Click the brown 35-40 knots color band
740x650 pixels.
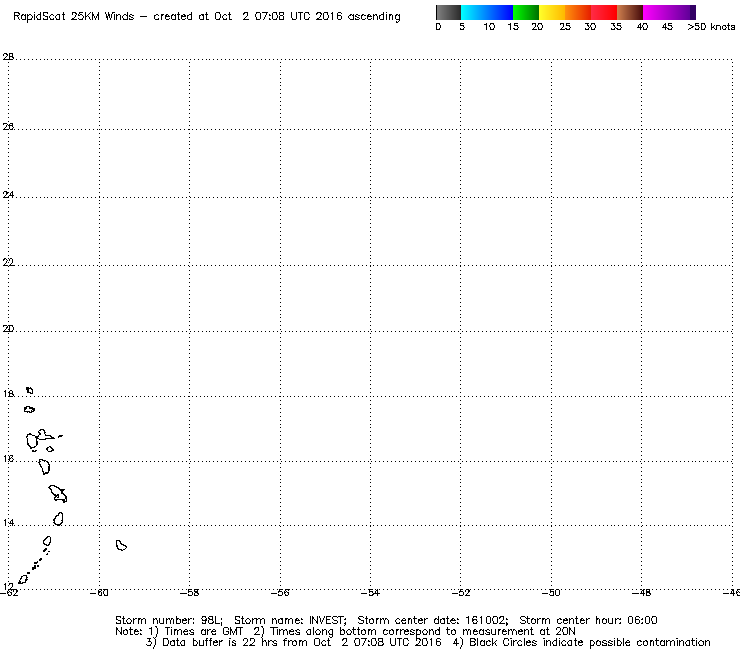[x=630, y=12]
